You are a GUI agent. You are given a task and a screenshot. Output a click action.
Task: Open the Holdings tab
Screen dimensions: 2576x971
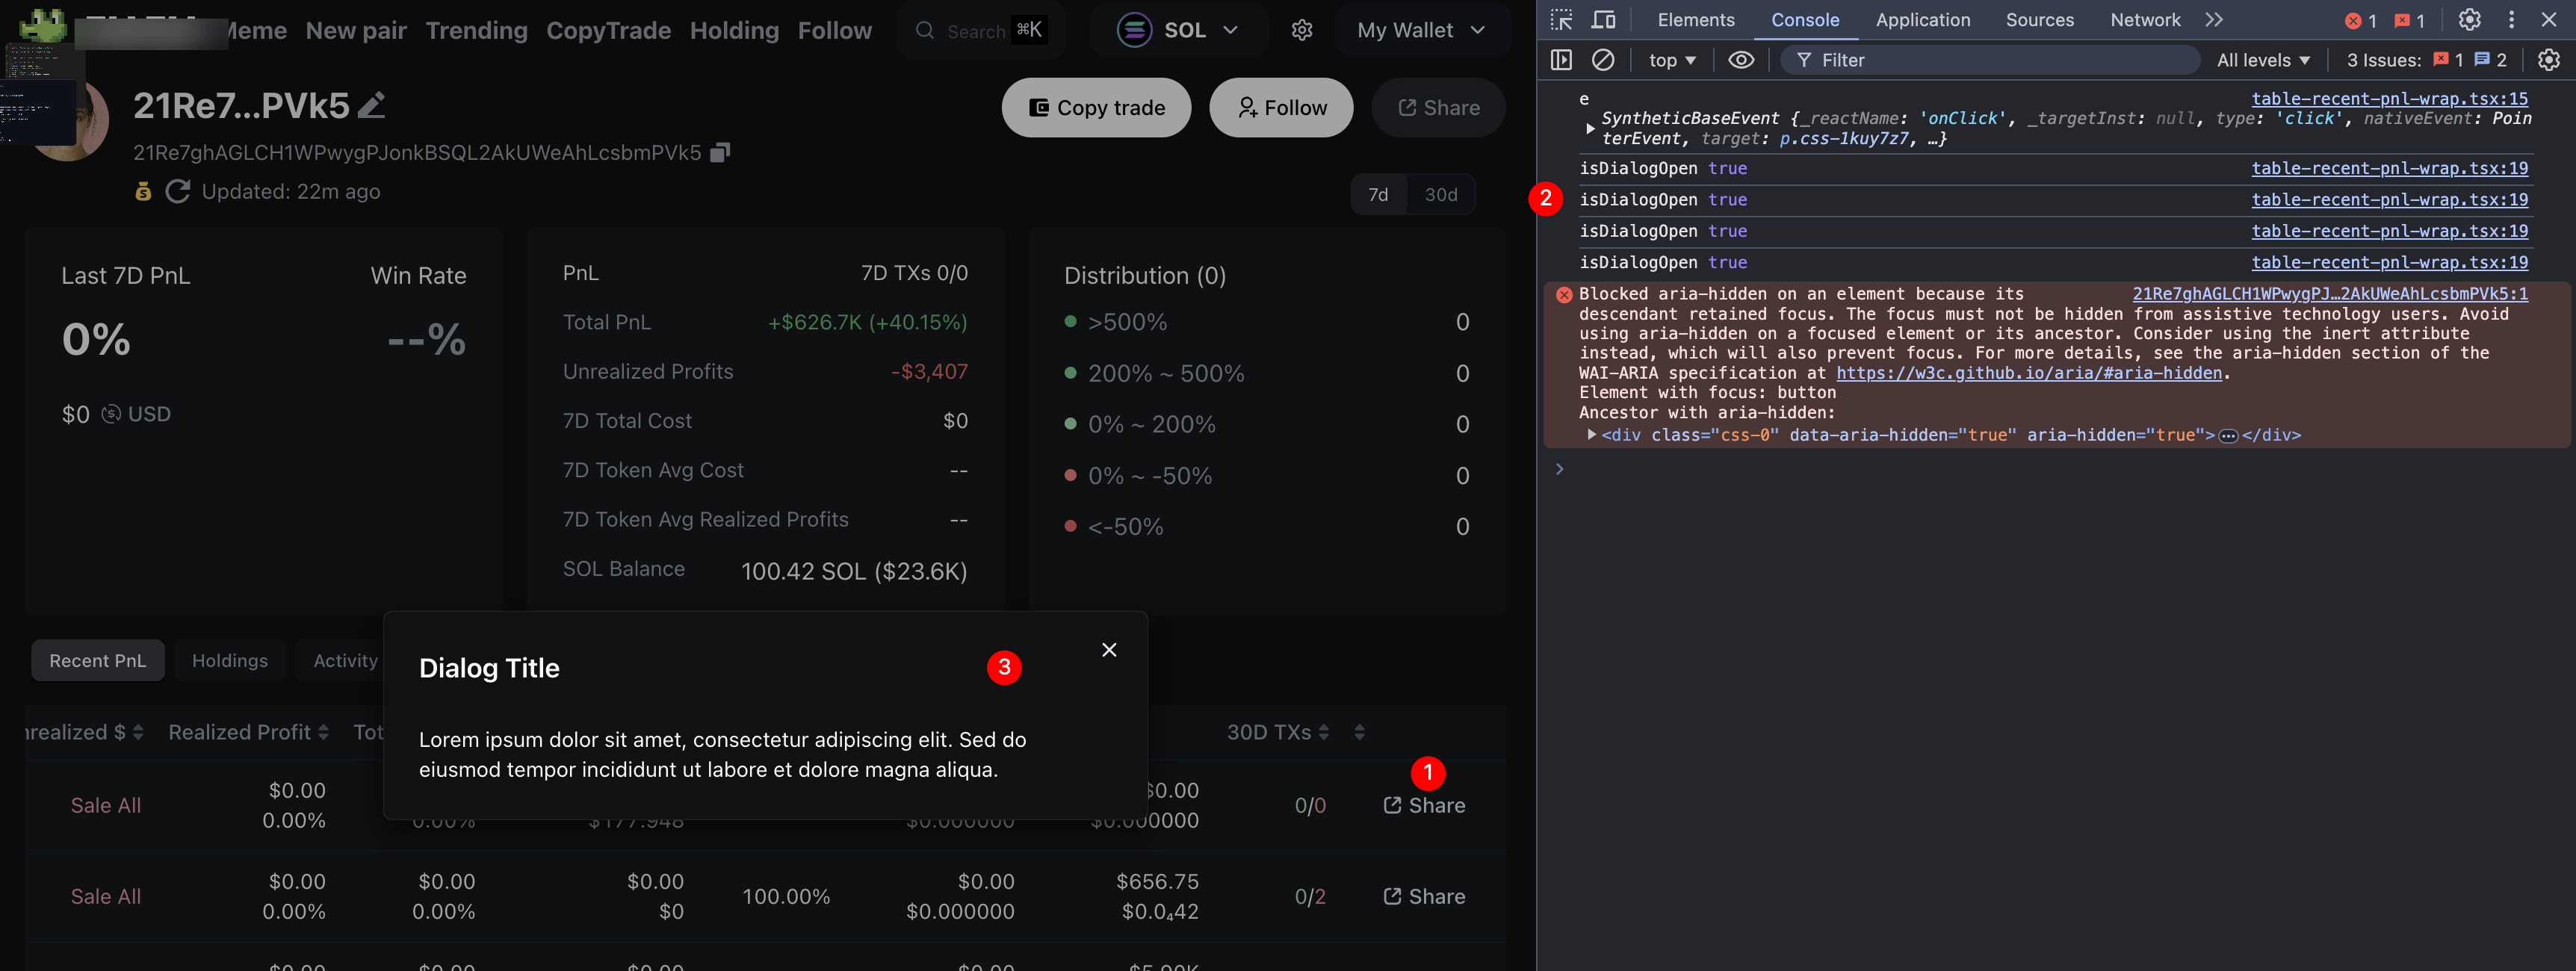click(x=230, y=661)
